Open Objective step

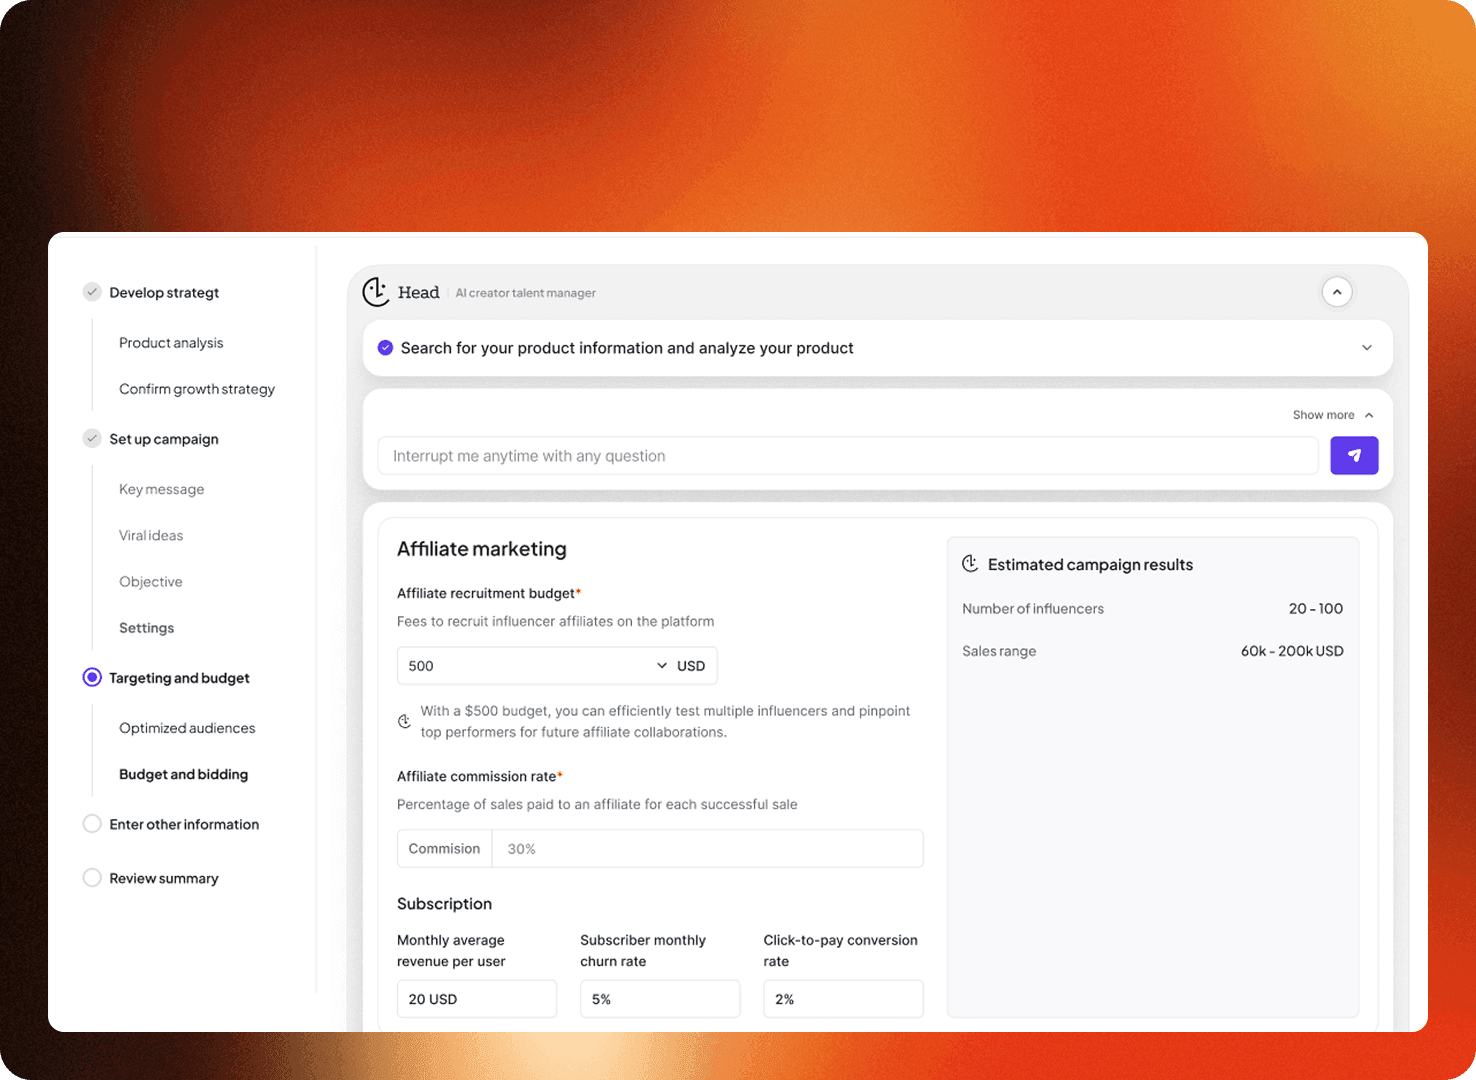pyautogui.click(x=151, y=582)
